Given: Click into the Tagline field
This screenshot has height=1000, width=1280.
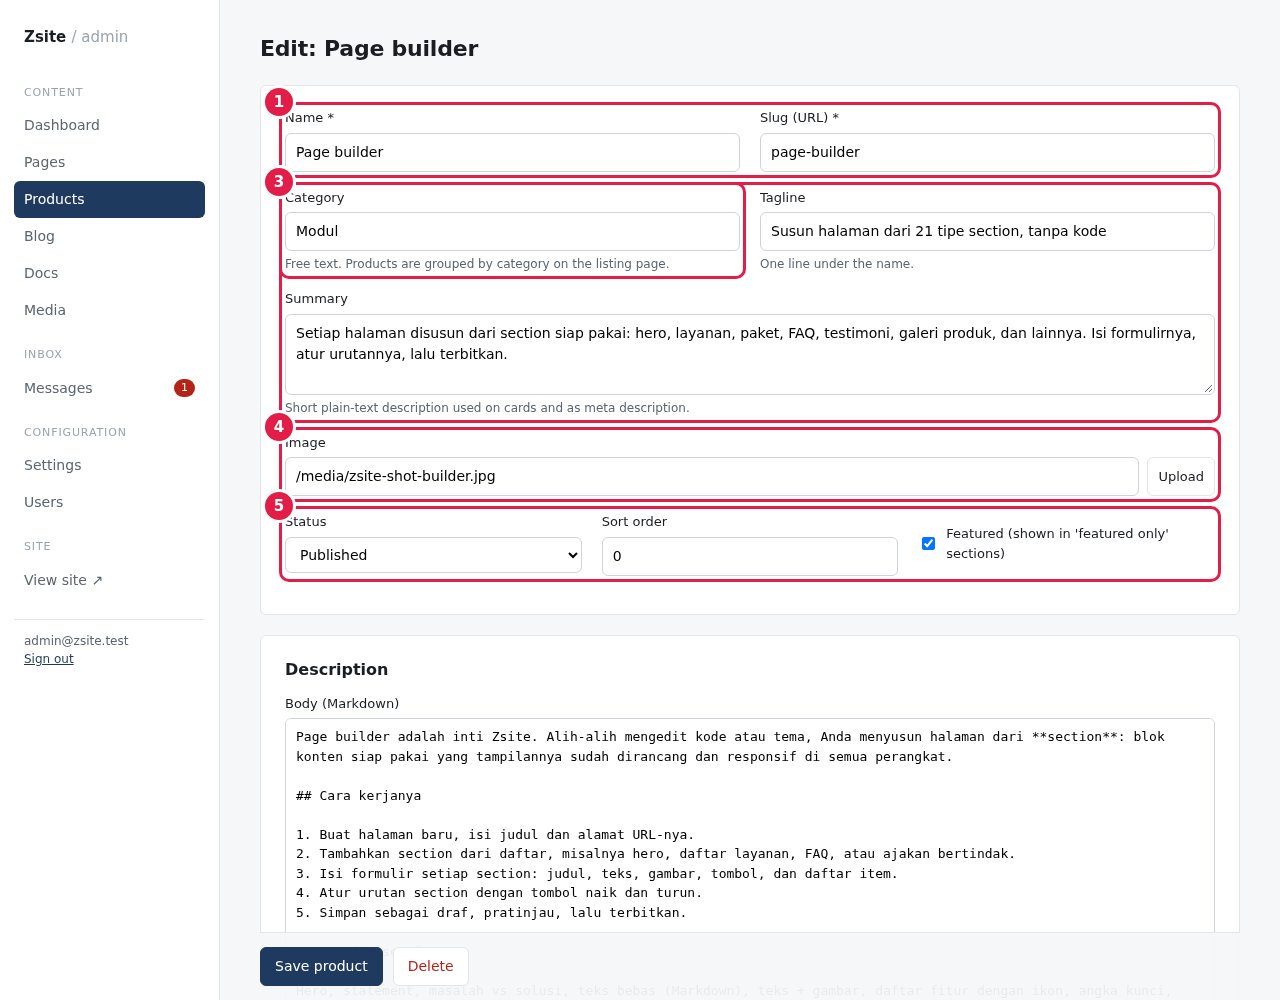Looking at the screenshot, I should pos(987,231).
